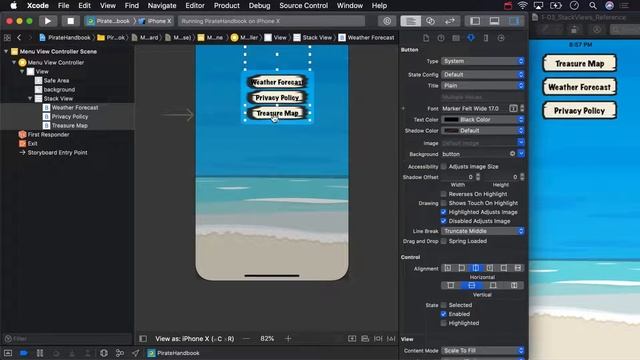Click View as: iPhone X device bar
This screenshot has width=640, height=360.
pos(195,338)
